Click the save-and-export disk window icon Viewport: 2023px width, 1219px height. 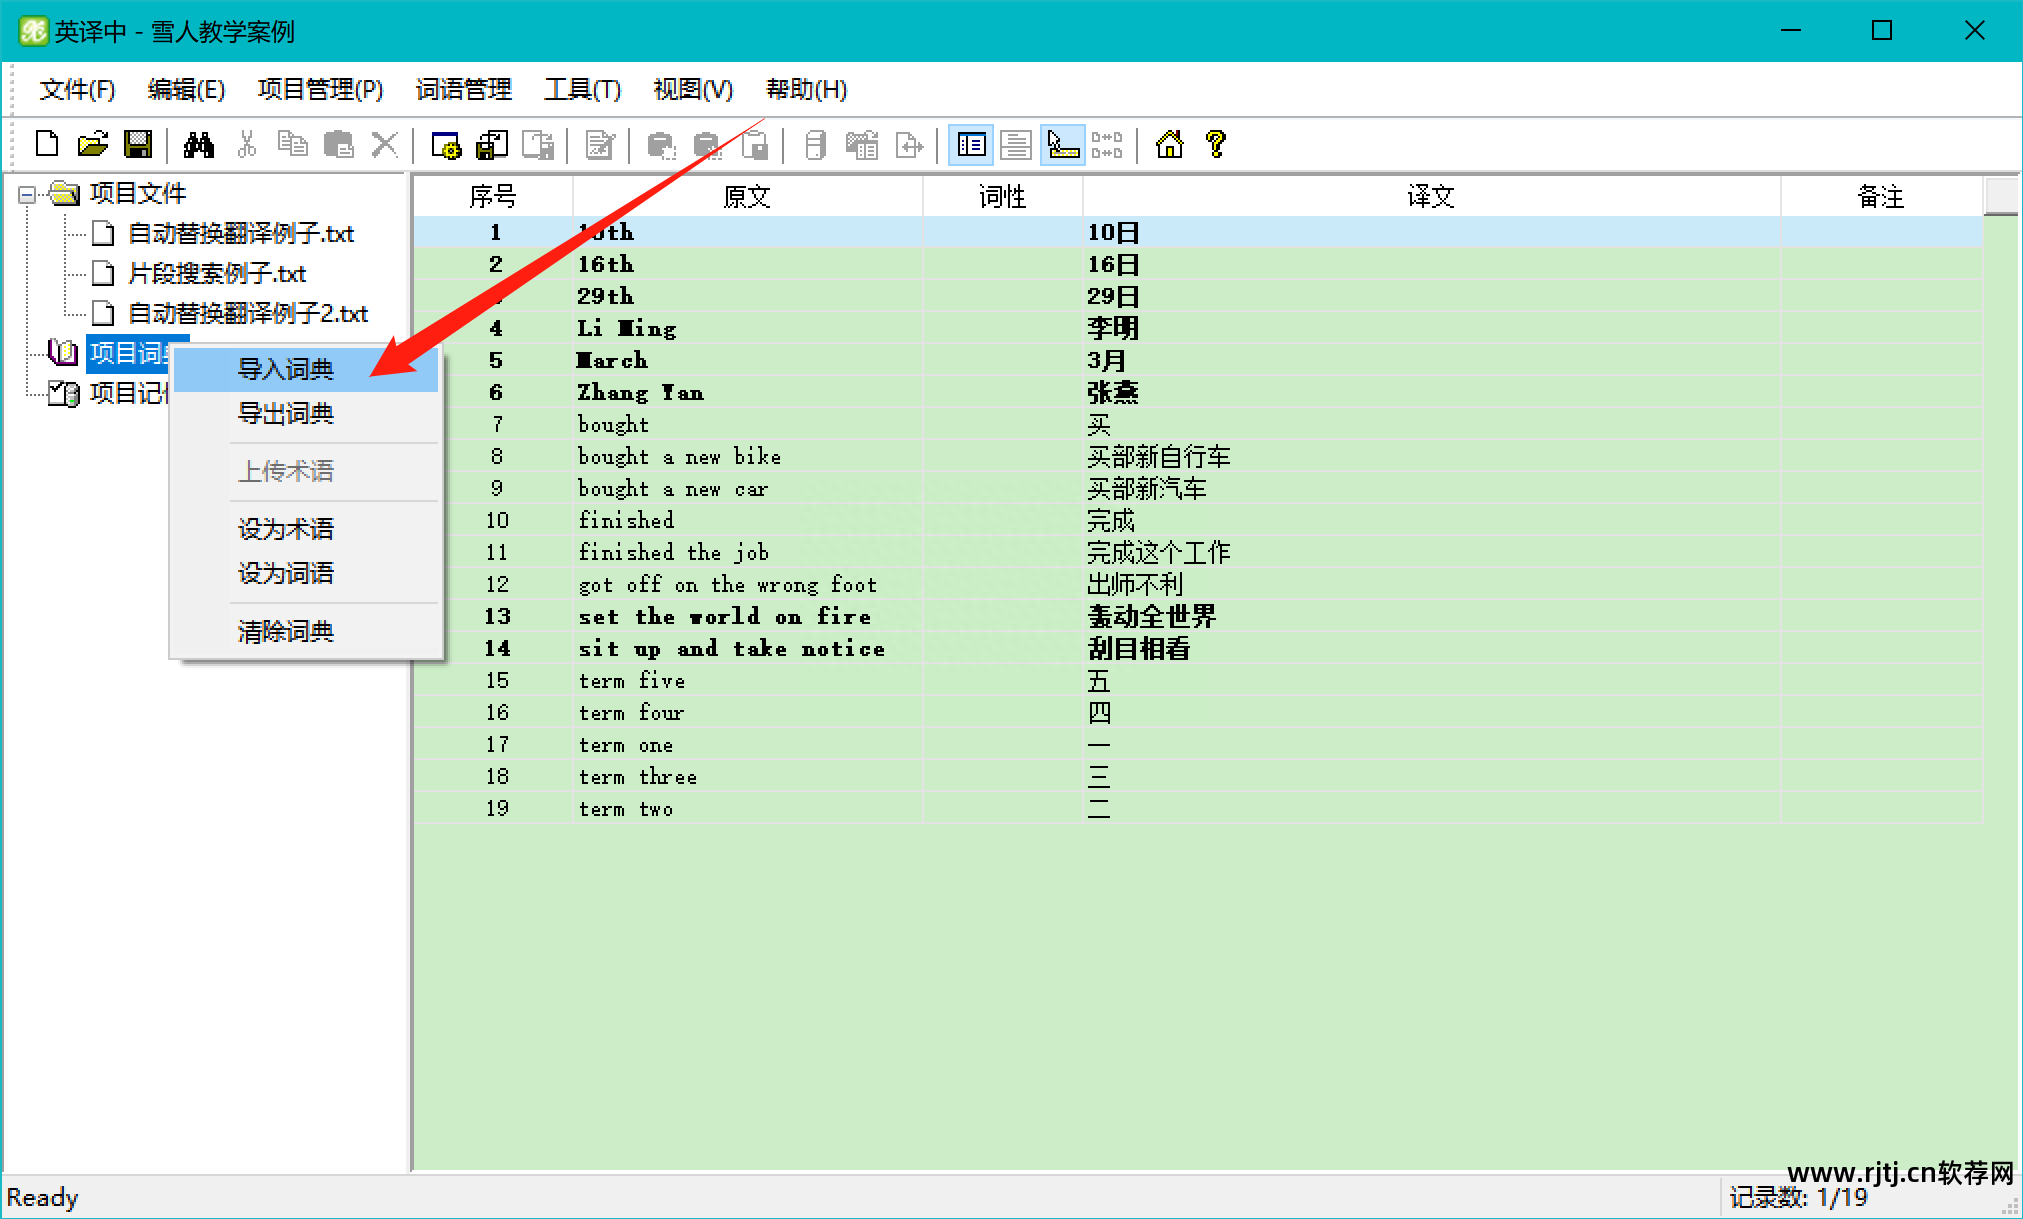click(x=492, y=146)
